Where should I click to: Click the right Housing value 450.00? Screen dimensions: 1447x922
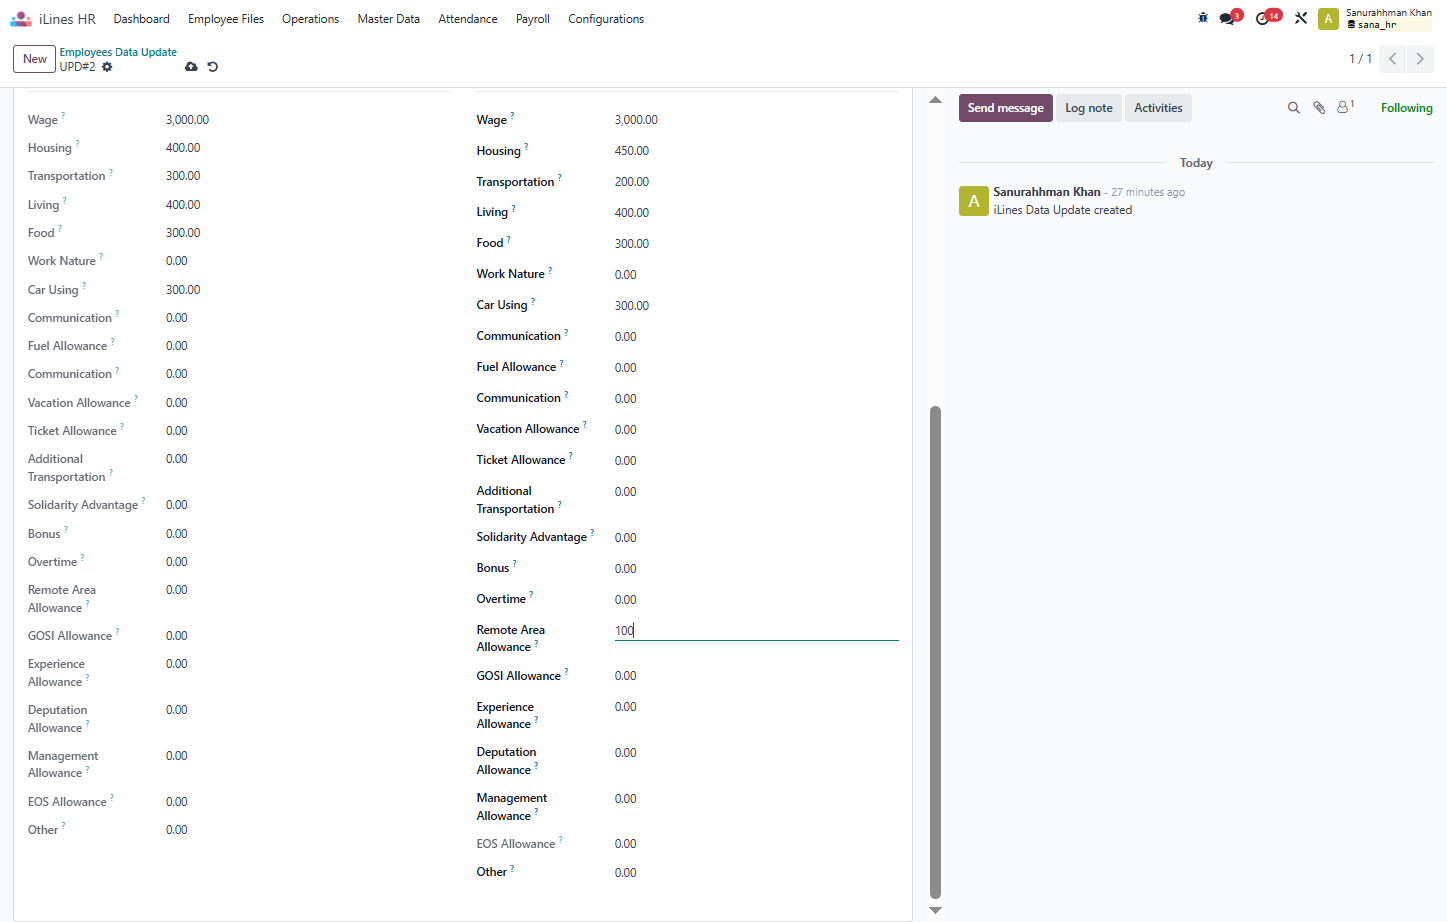[x=632, y=151]
